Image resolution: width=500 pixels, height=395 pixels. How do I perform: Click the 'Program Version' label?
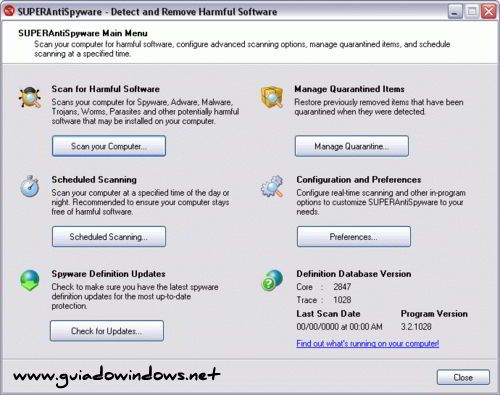click(x=434, y=314)
